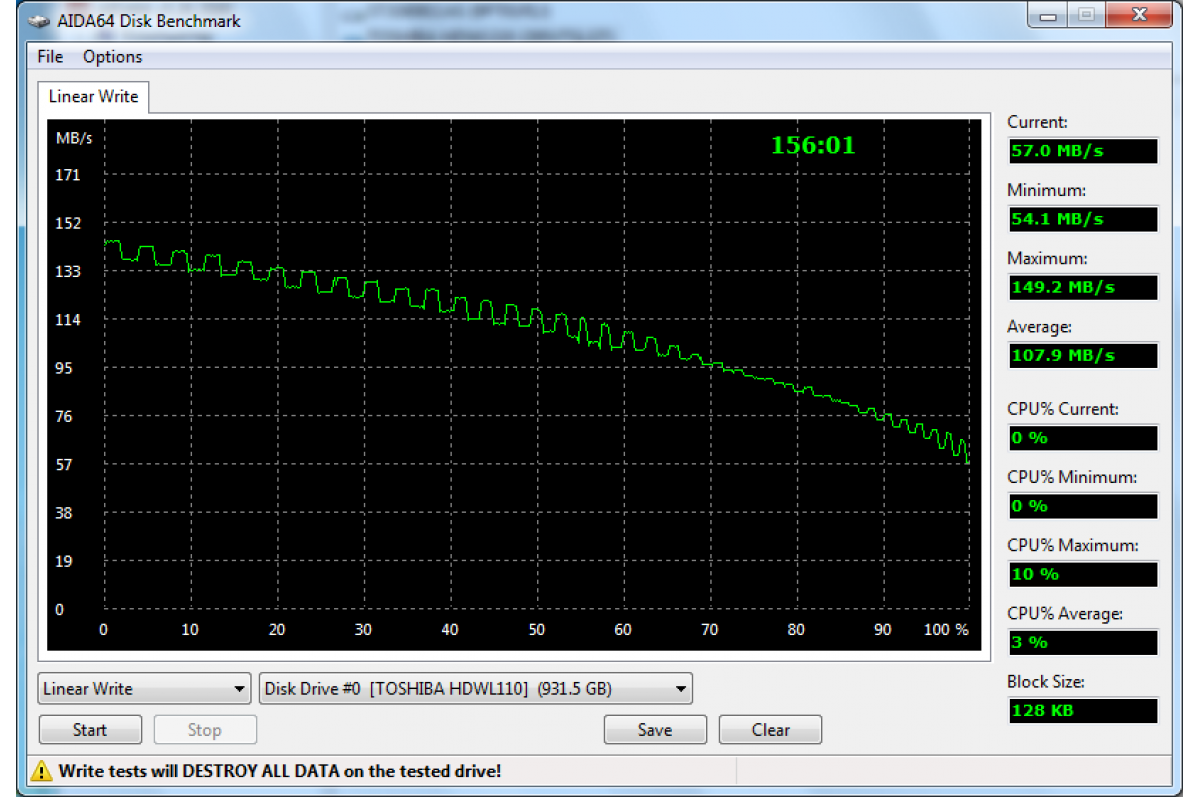The image size is (1200, 797).
Task: Minimize the Disk Benchmark window
Action: [1048, 16]
